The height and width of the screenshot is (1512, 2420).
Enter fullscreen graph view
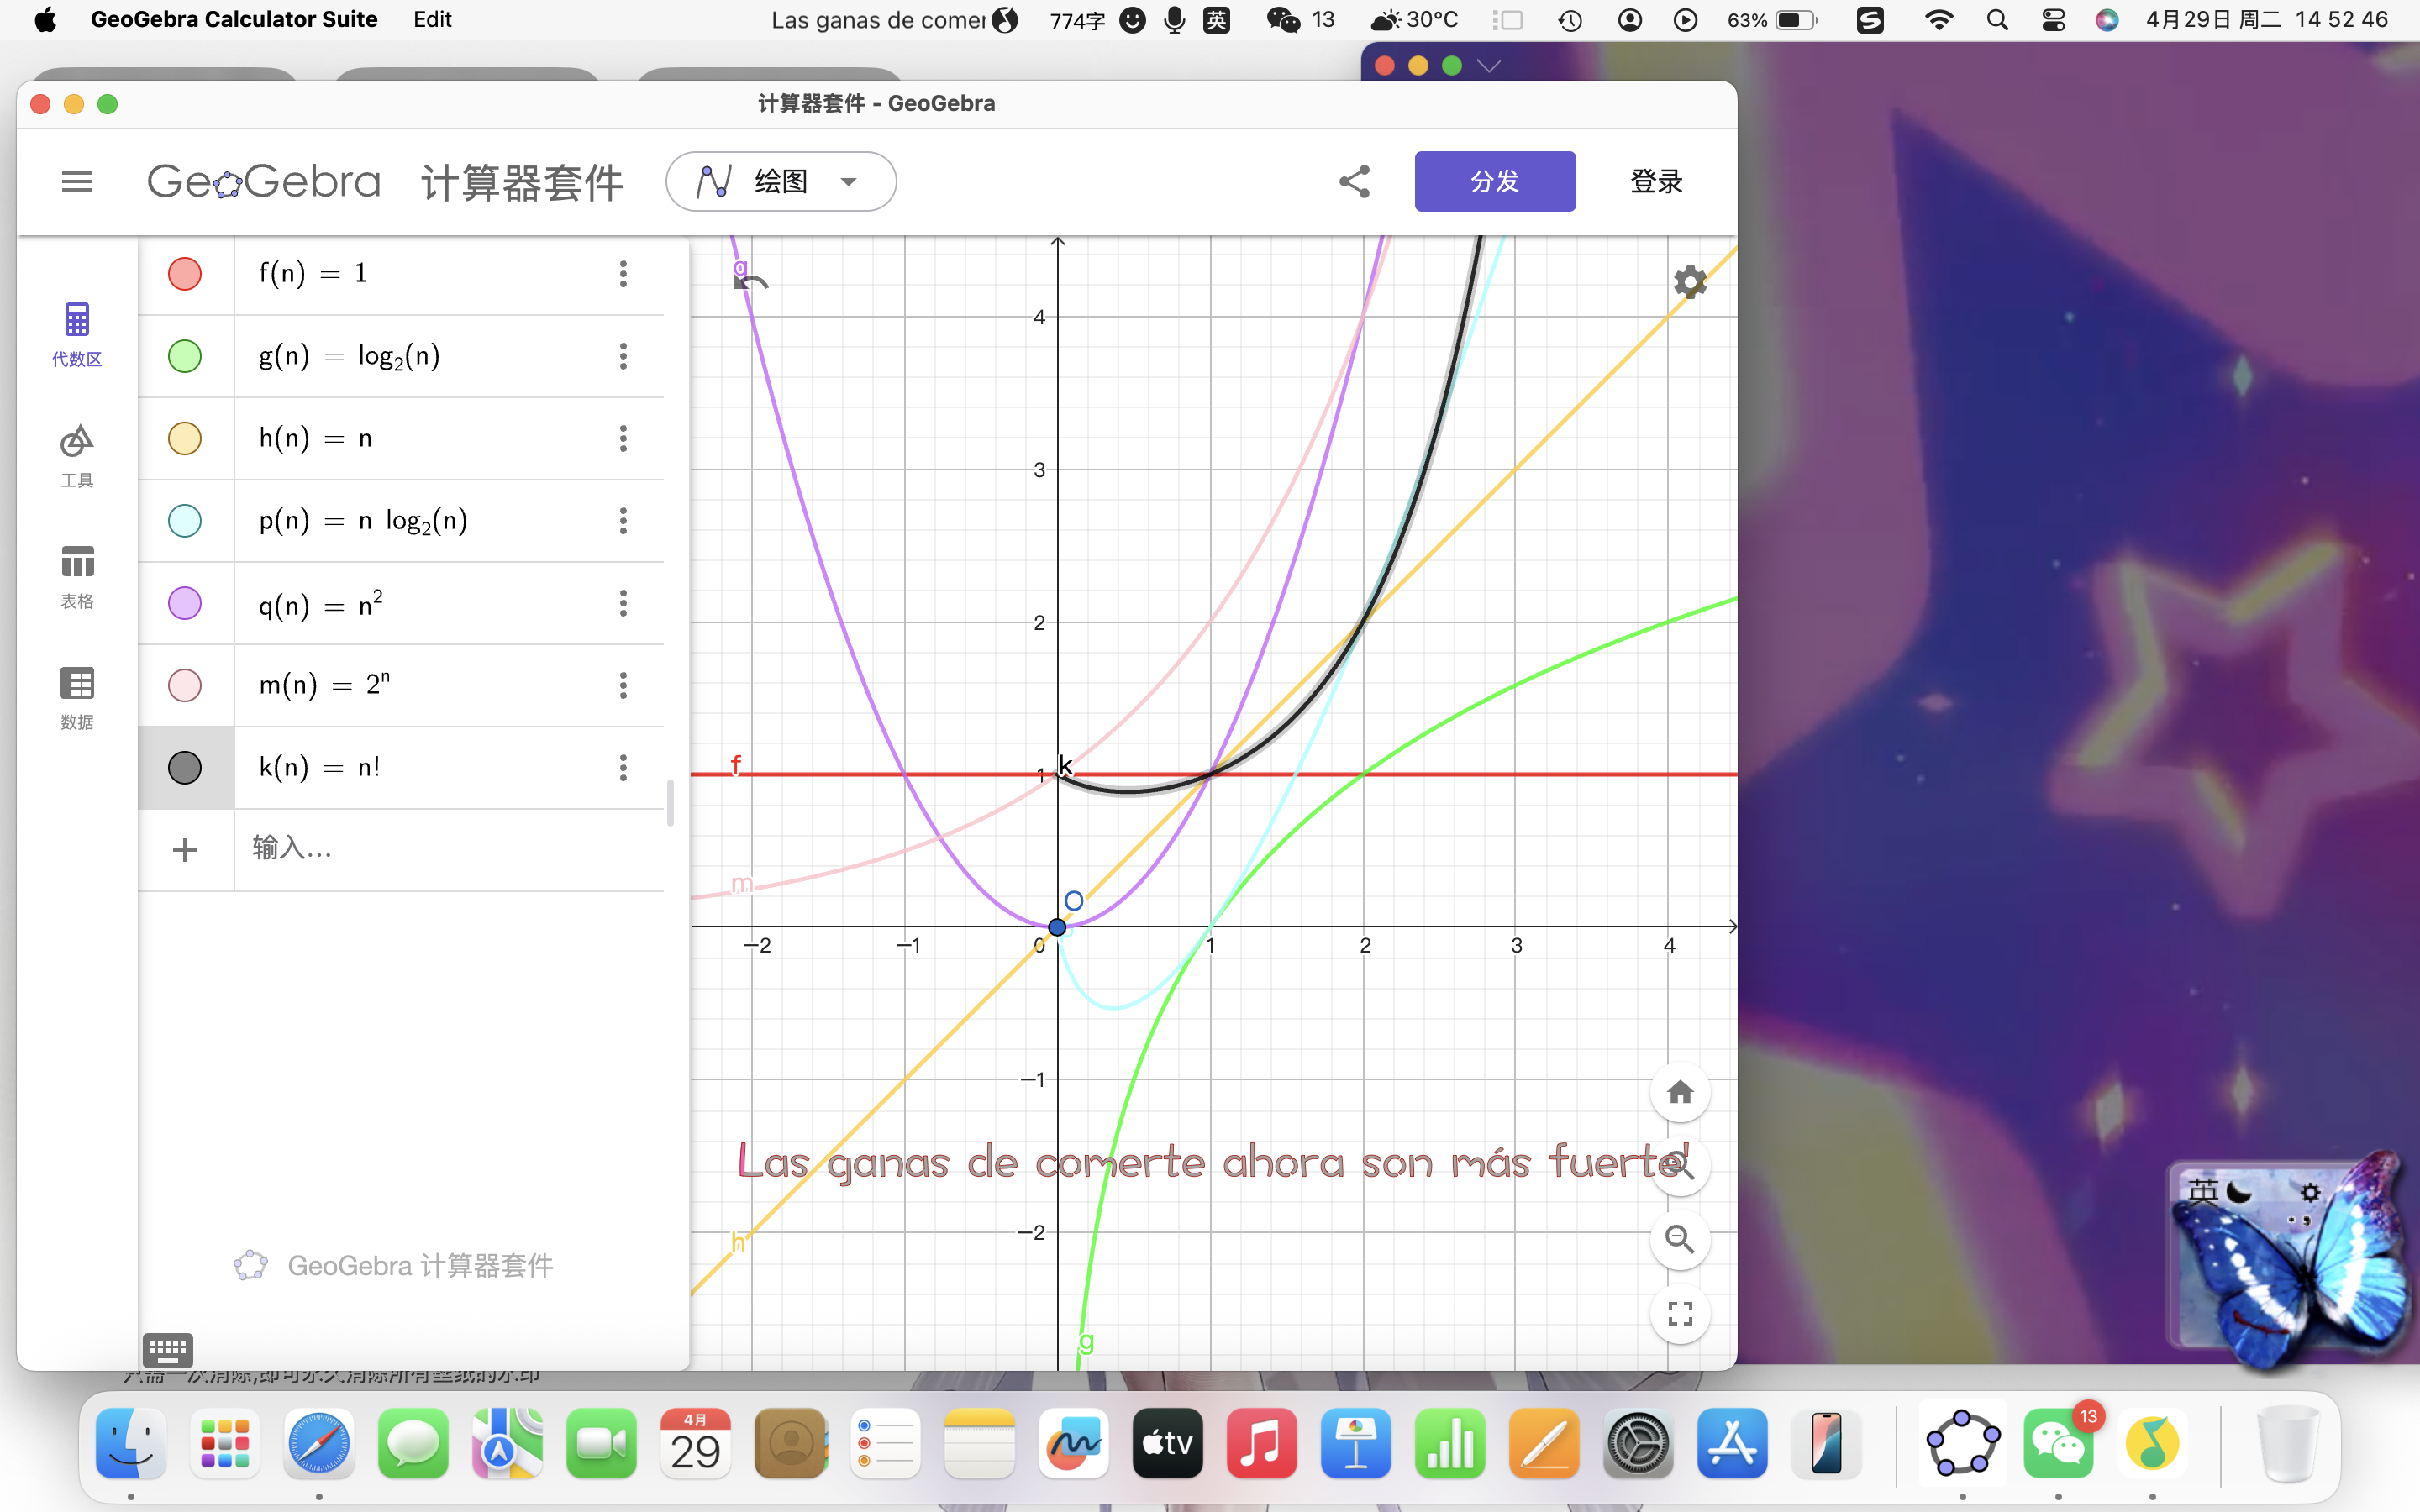point(1680,1313)
